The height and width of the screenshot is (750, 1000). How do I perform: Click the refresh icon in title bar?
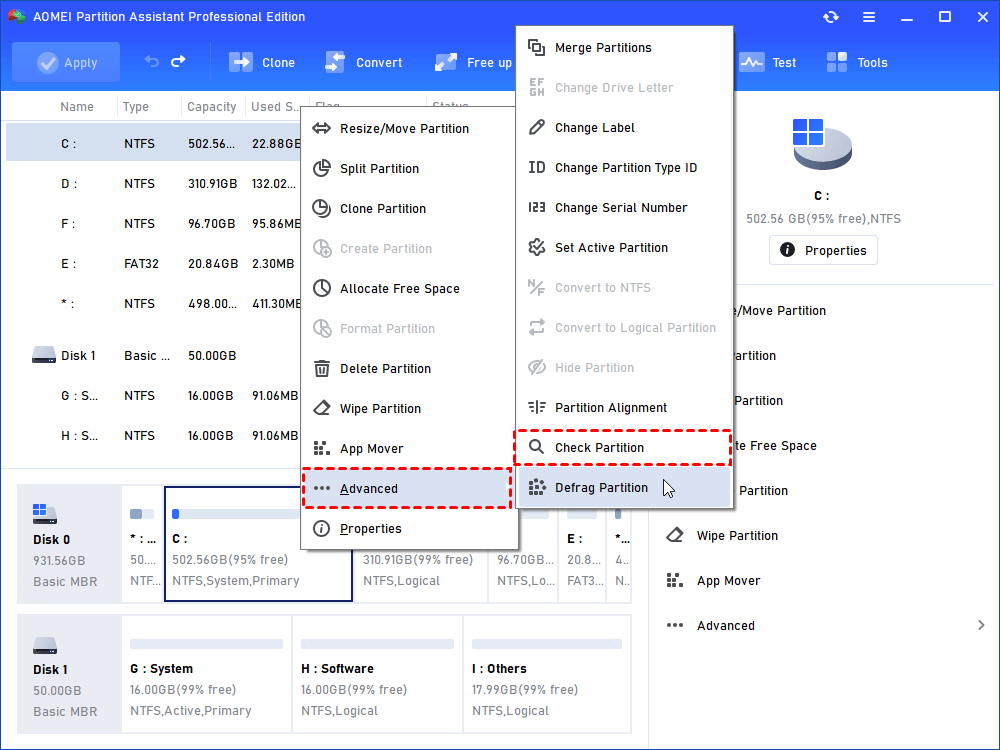pyautogui.click(x=831, y=17)
